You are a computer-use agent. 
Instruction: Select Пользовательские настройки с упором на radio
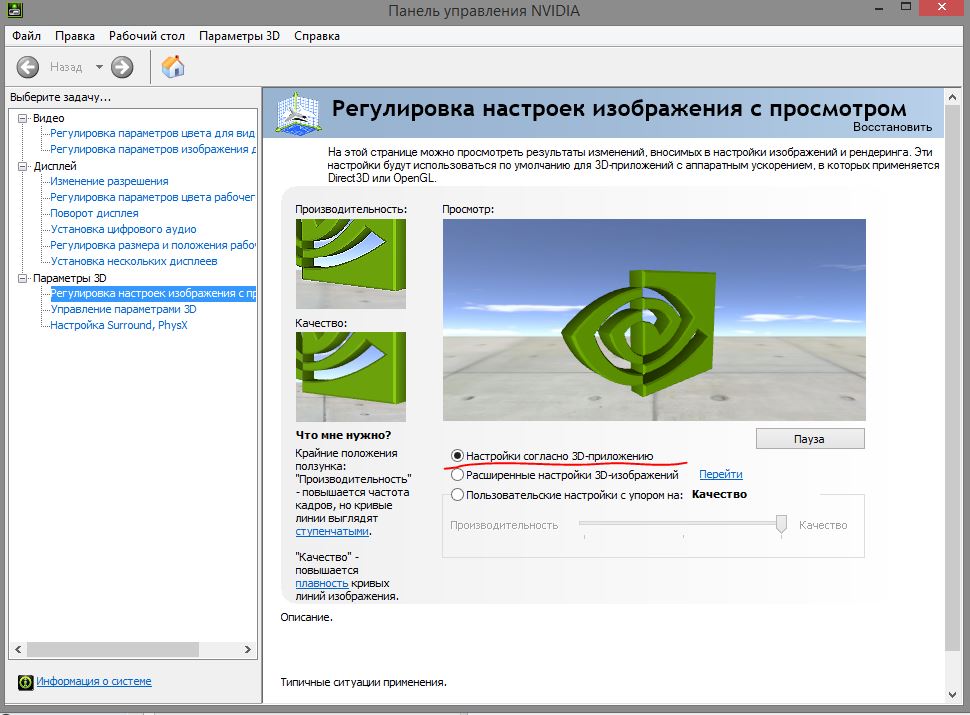(x=457, y=495)
